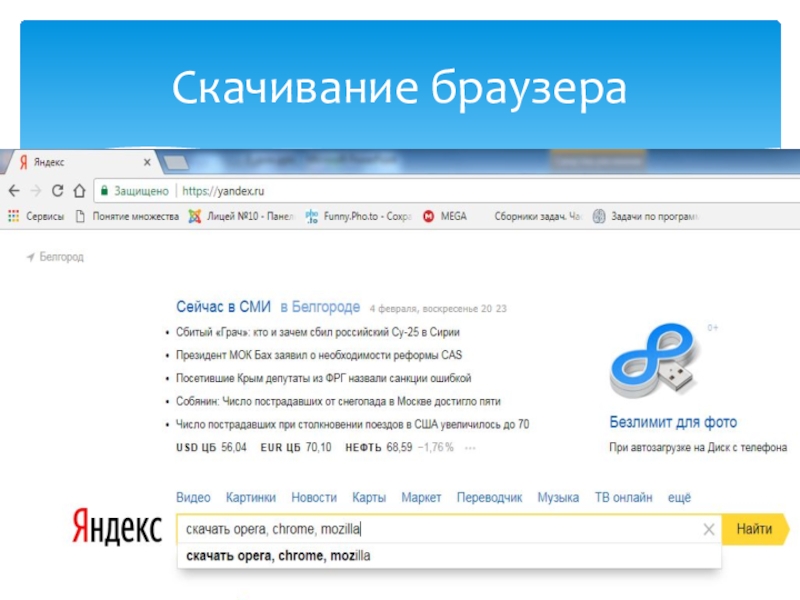The height and width of the screenshot is (600, 800).
Task: Click the browser forward arrow
Action: point(36,191)
